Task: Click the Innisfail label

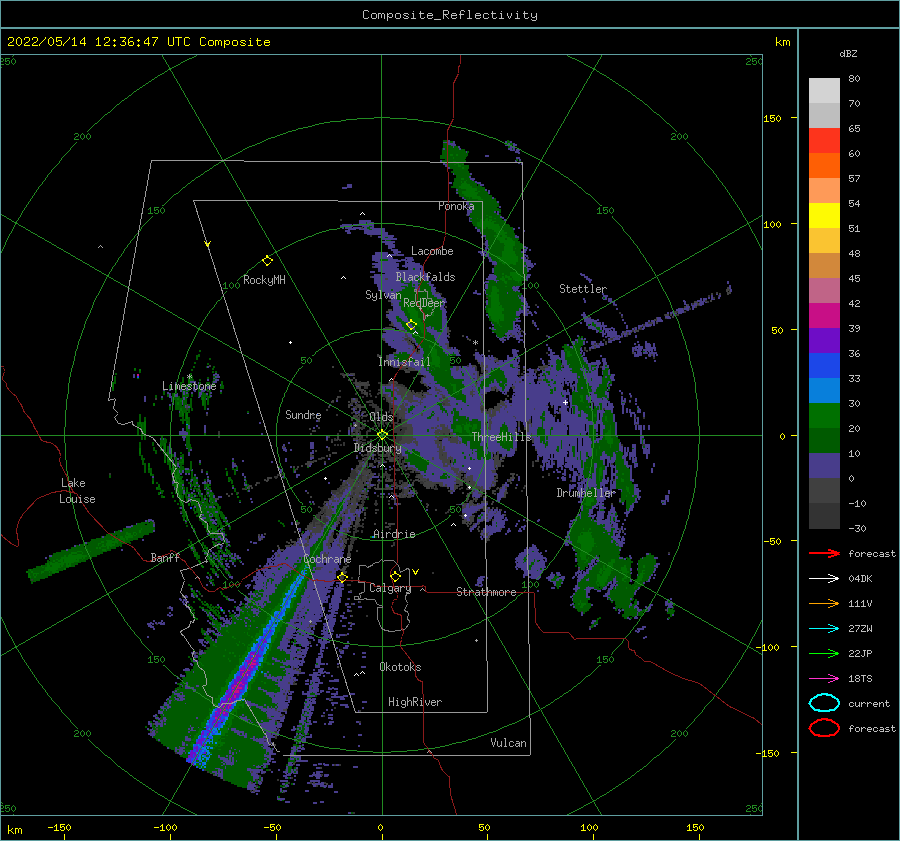Action: 404,362
